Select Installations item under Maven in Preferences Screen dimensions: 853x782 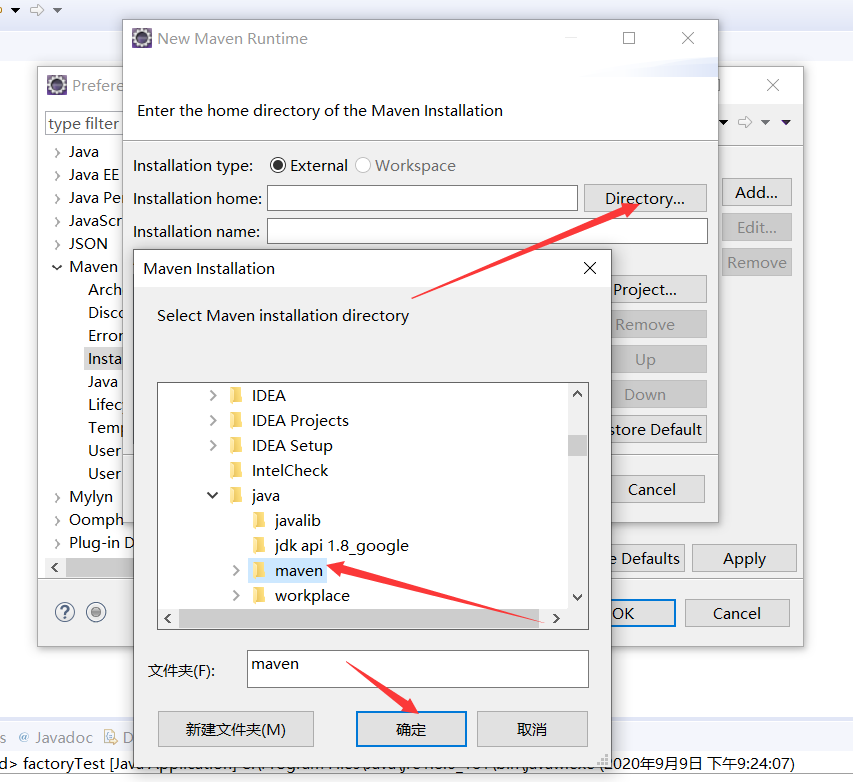point(104,359)
